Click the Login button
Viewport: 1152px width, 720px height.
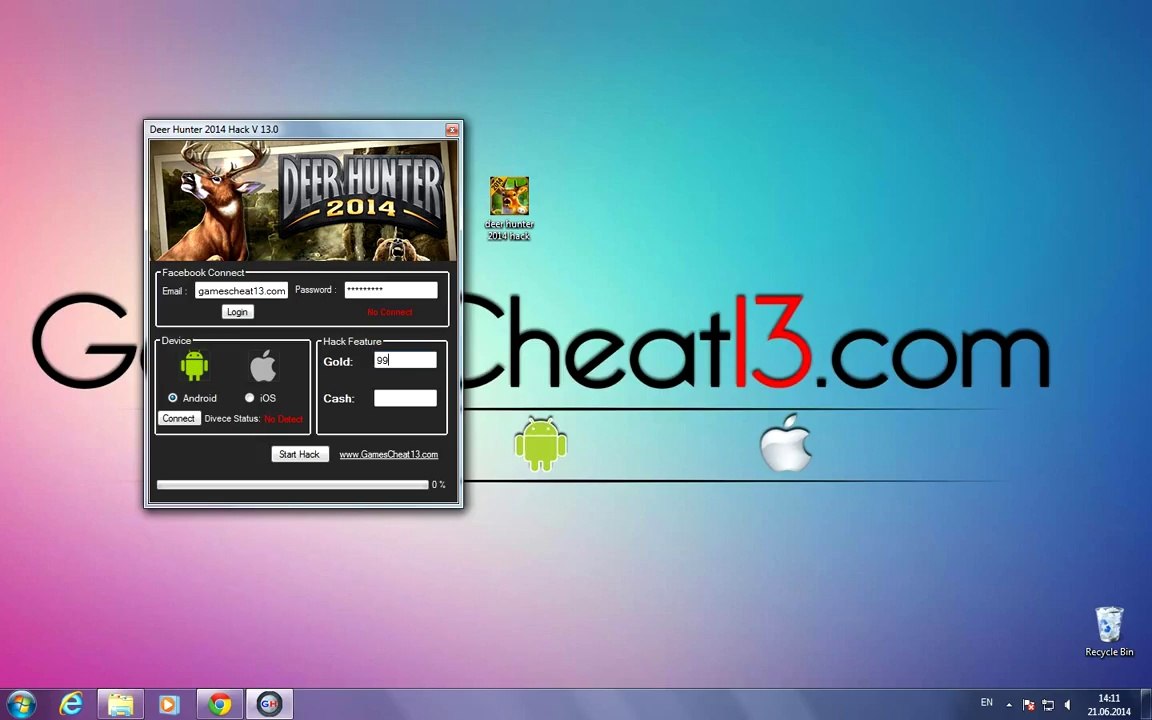click(237, 312)
